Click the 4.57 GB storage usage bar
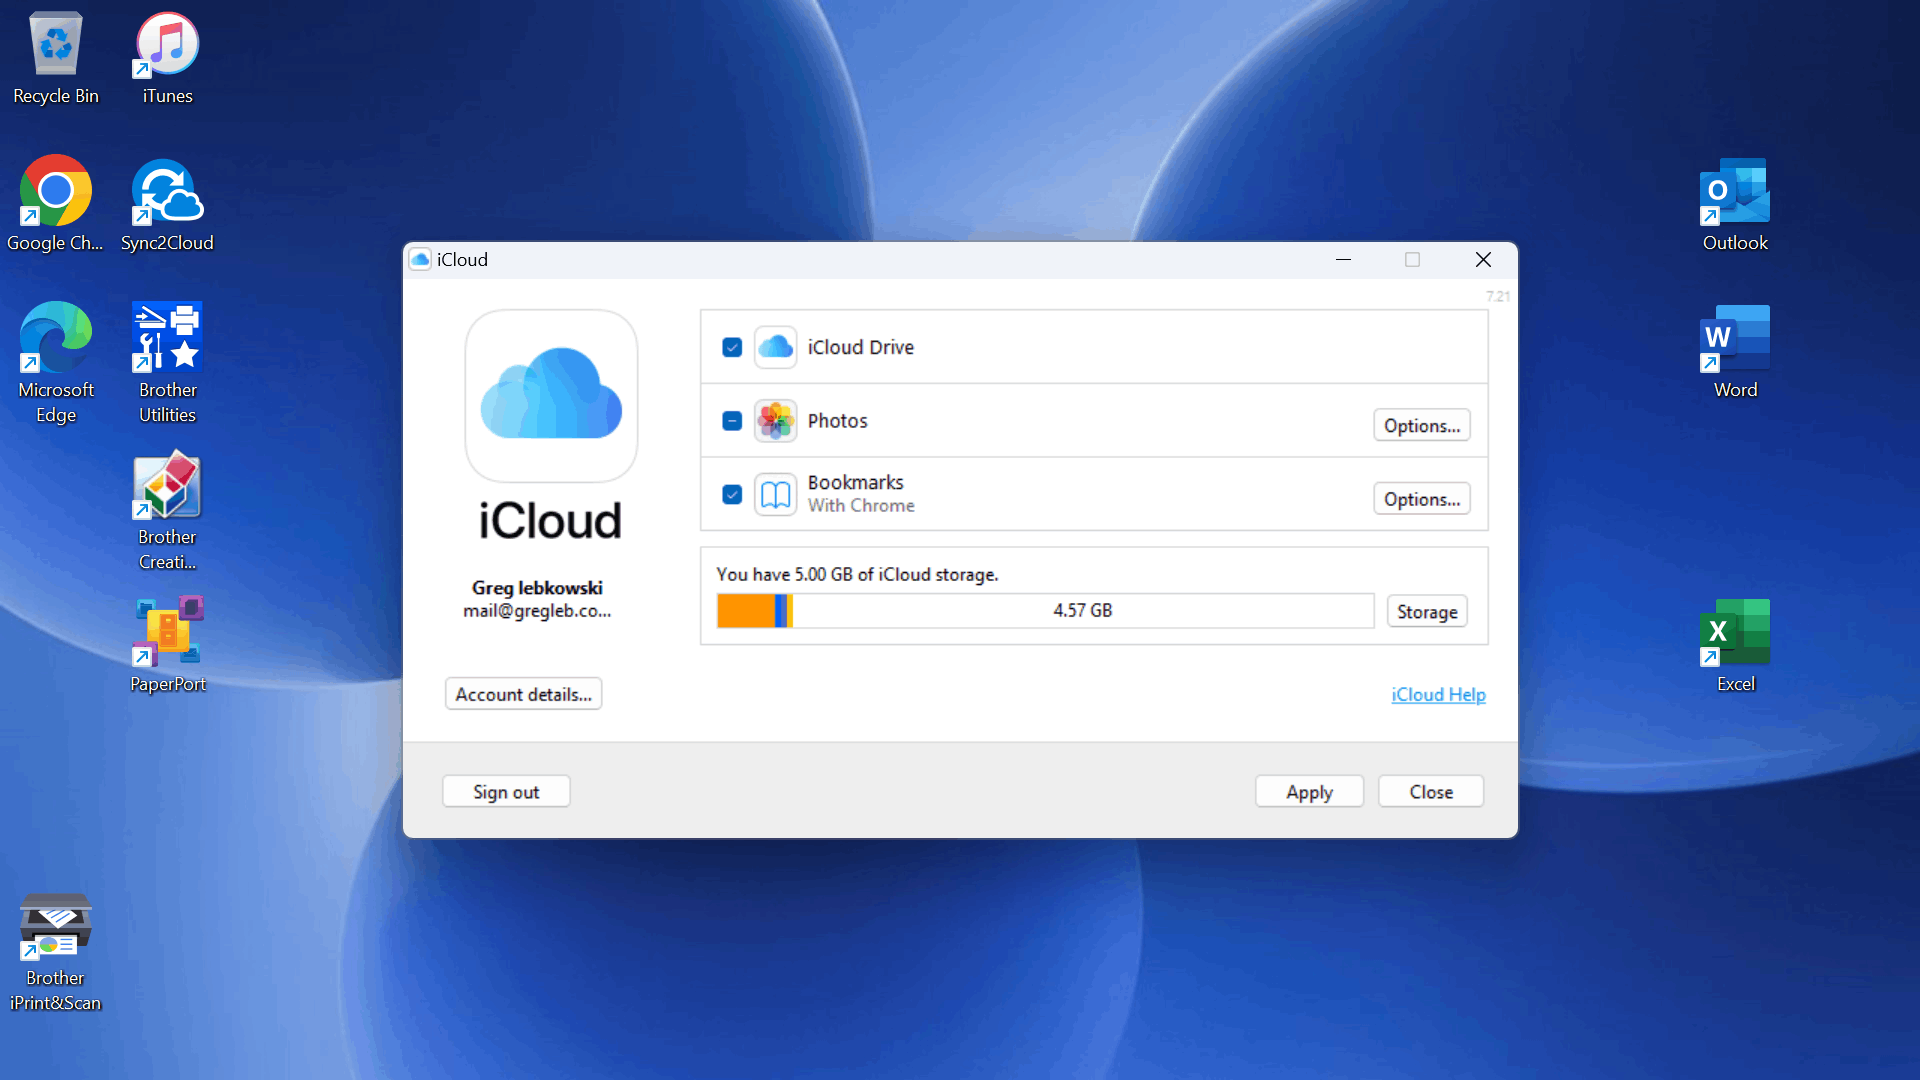The image size is (1920, 1080). click(x=1045, y=611)
